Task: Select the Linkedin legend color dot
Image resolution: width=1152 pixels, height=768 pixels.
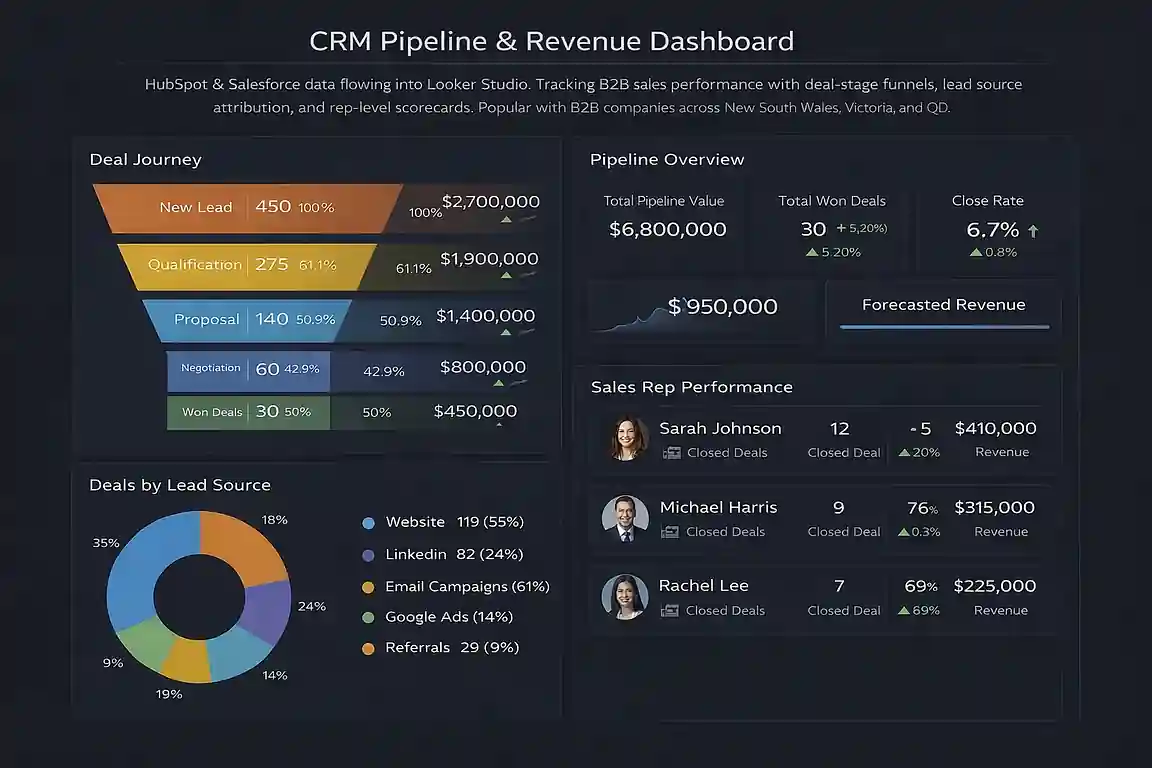Action: pyautogui.click(x=370, y=554)
